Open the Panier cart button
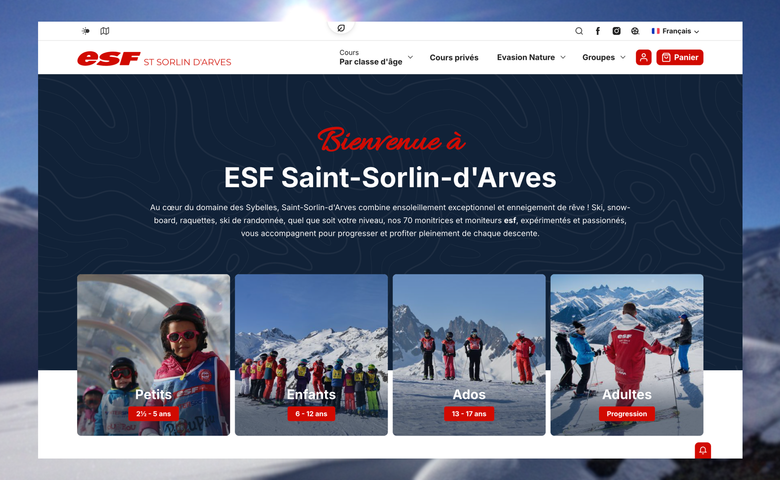Viewport: 780px width, 480px height. [680, 57]
